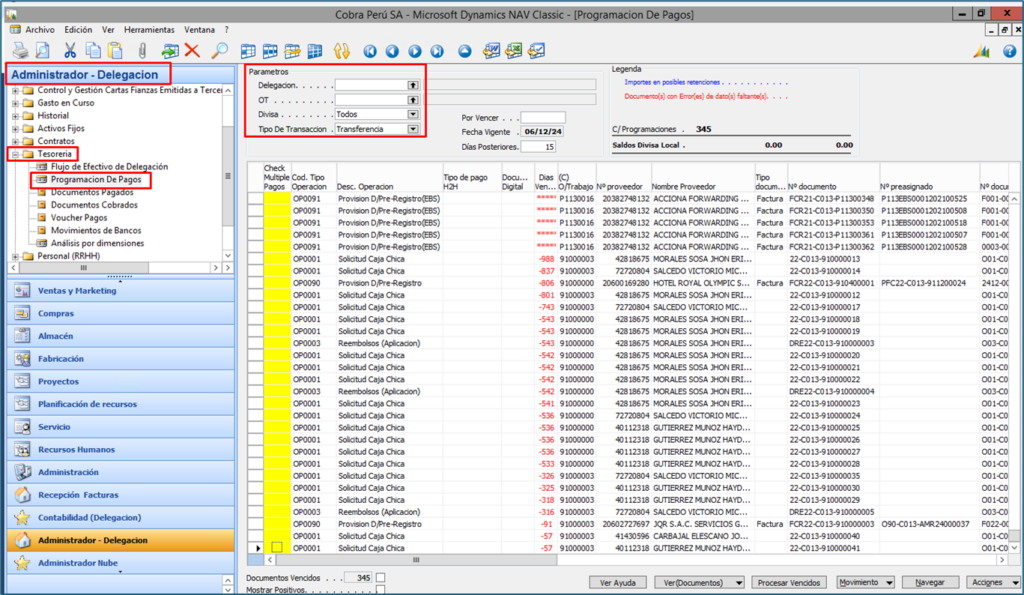
Task: Click the round up-arrow List icon
Action: click(464, 51)
